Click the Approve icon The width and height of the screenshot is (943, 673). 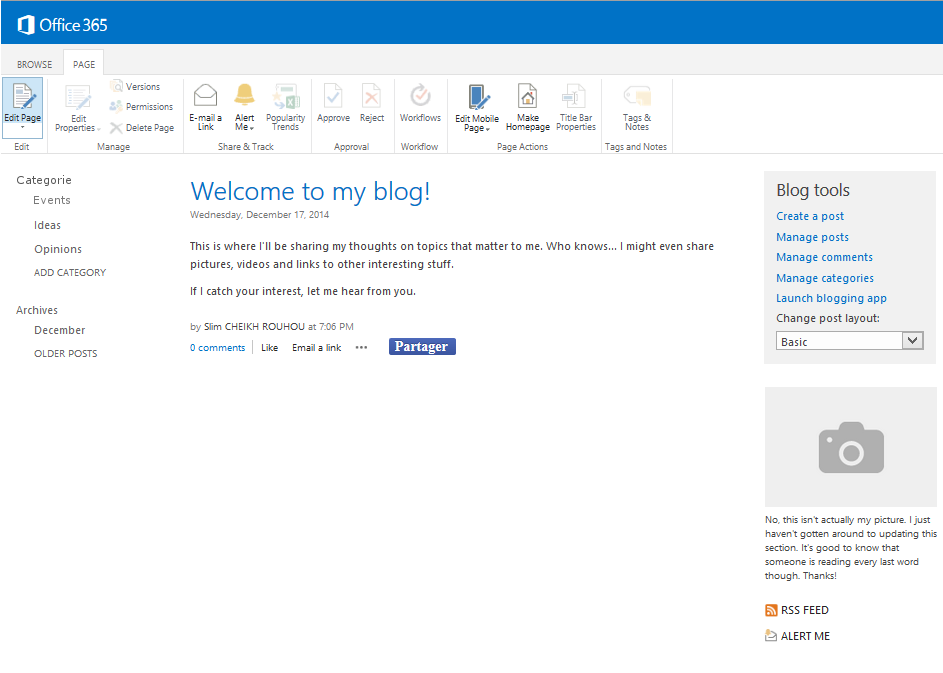click(x=333, y=96)
